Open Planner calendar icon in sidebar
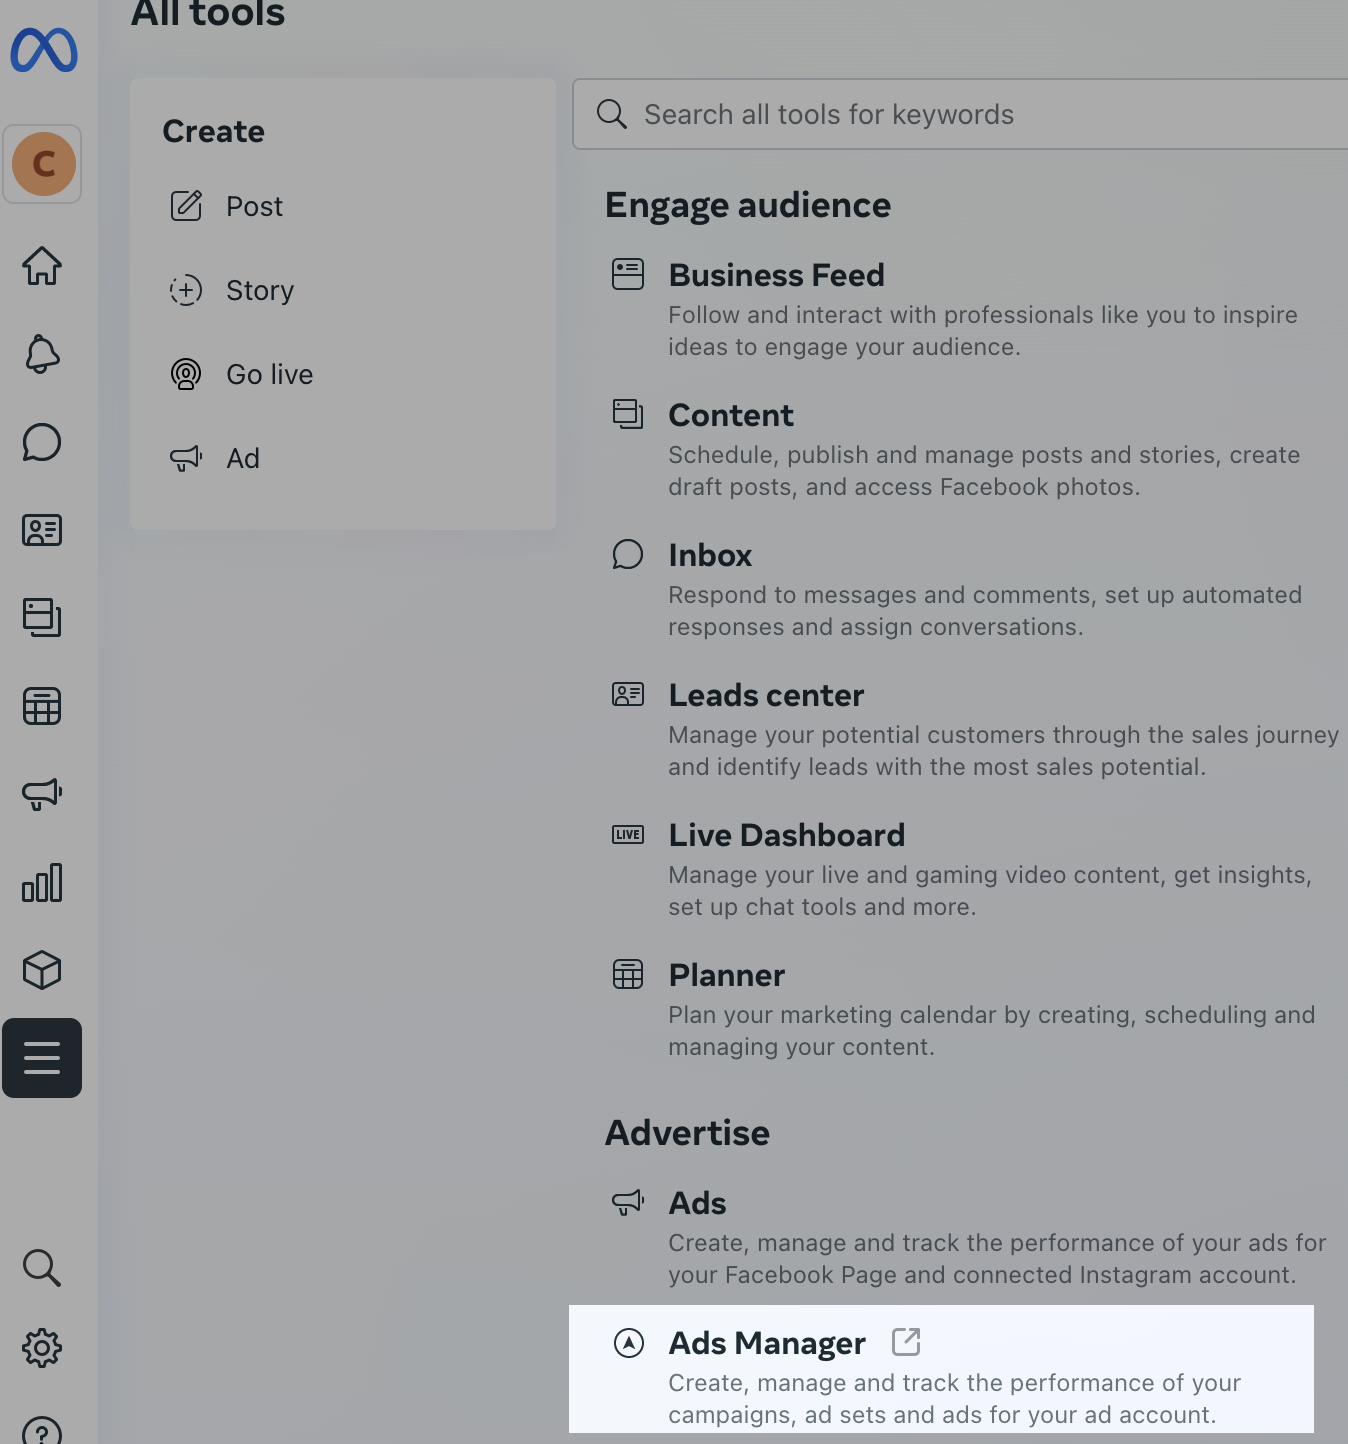1348x1444 pixels. coord(42,706)
